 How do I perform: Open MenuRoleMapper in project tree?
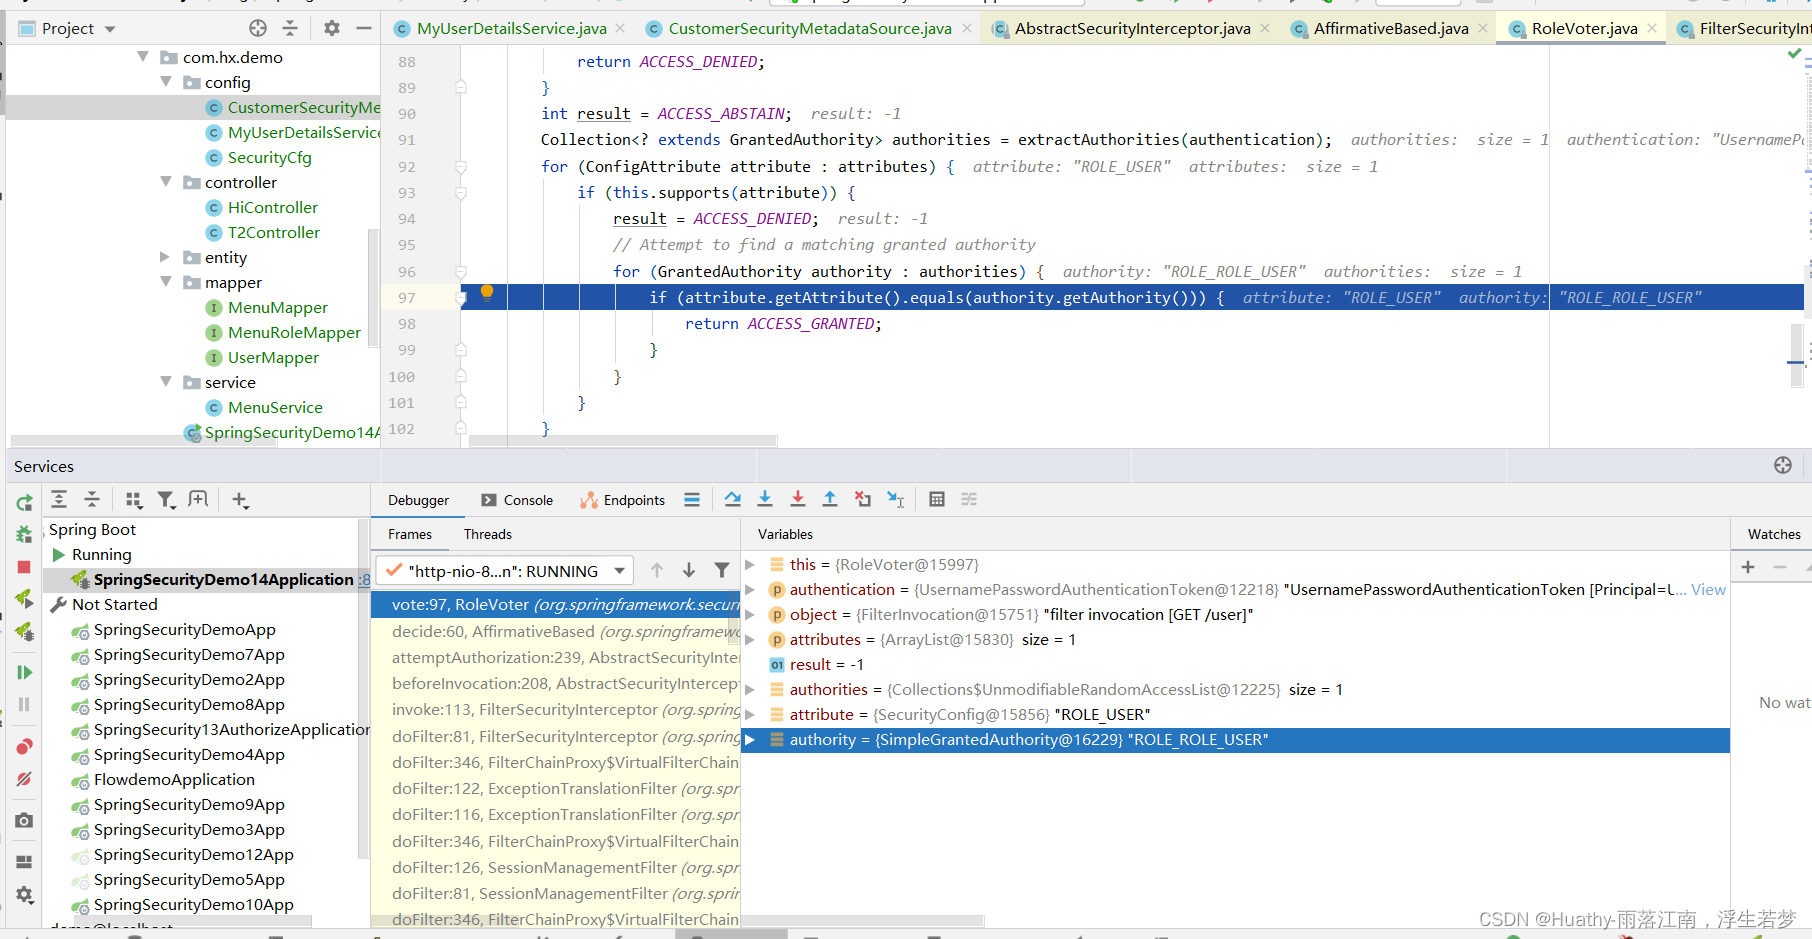(294, 332)
